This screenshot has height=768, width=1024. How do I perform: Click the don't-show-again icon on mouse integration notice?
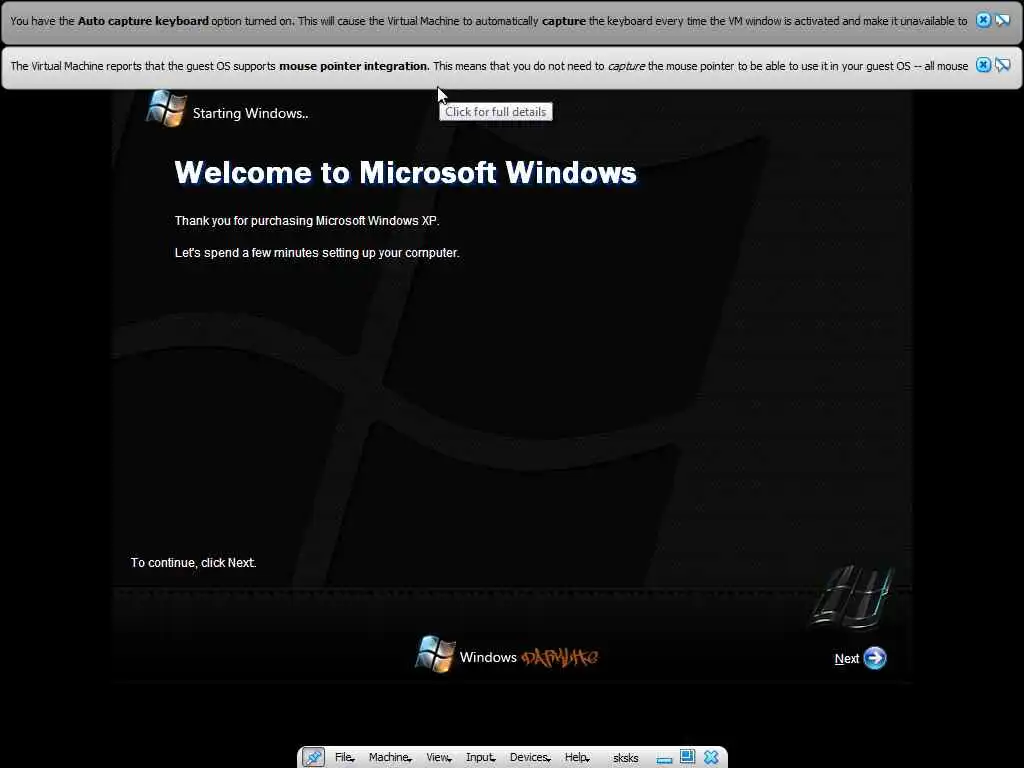coord(1003,65)
